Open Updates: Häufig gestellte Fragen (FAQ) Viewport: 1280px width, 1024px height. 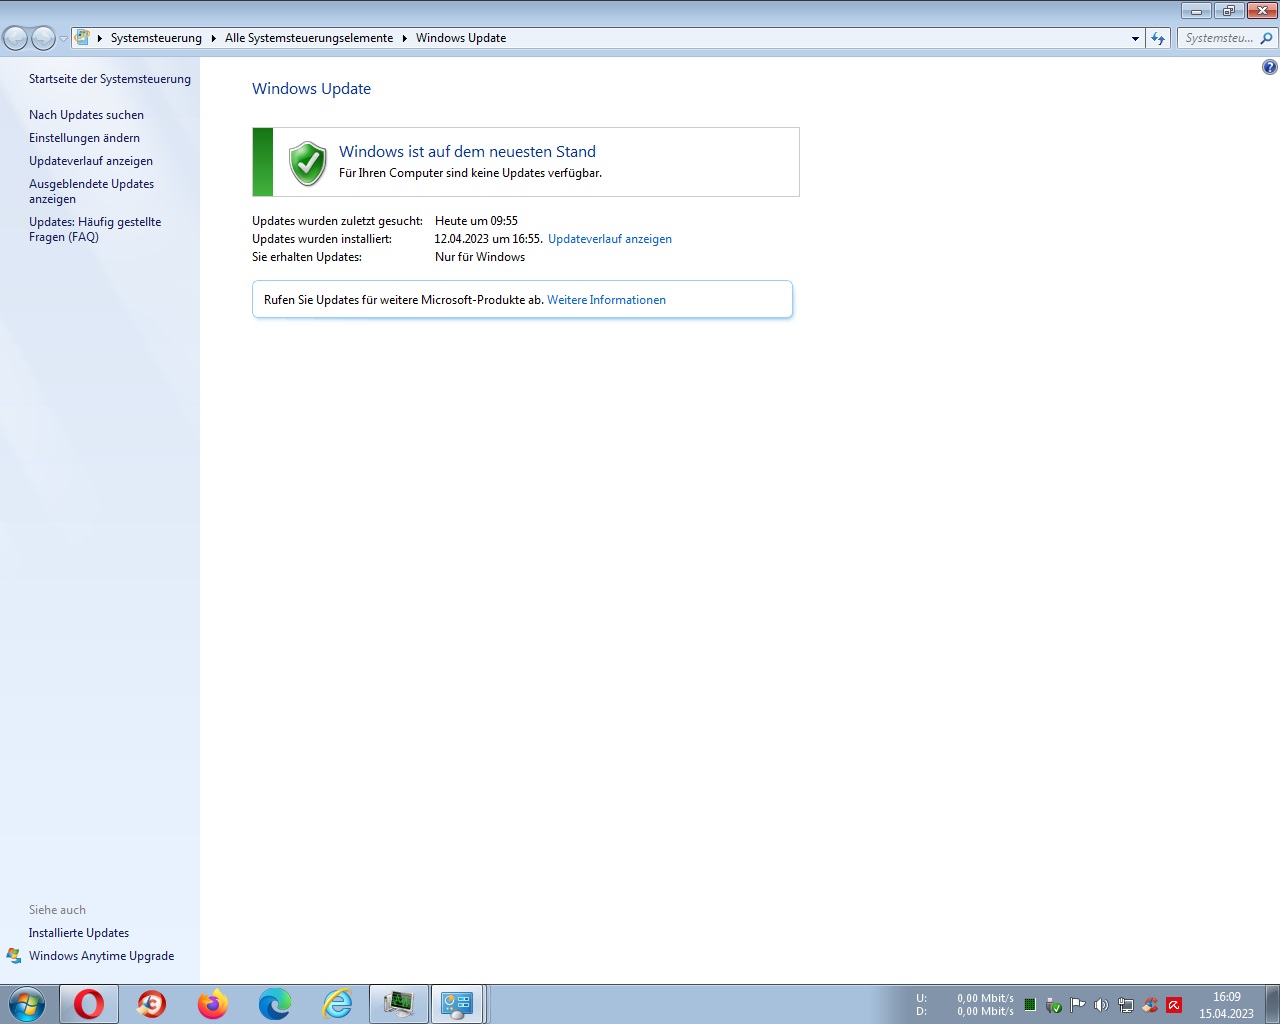tap(95, 229)
